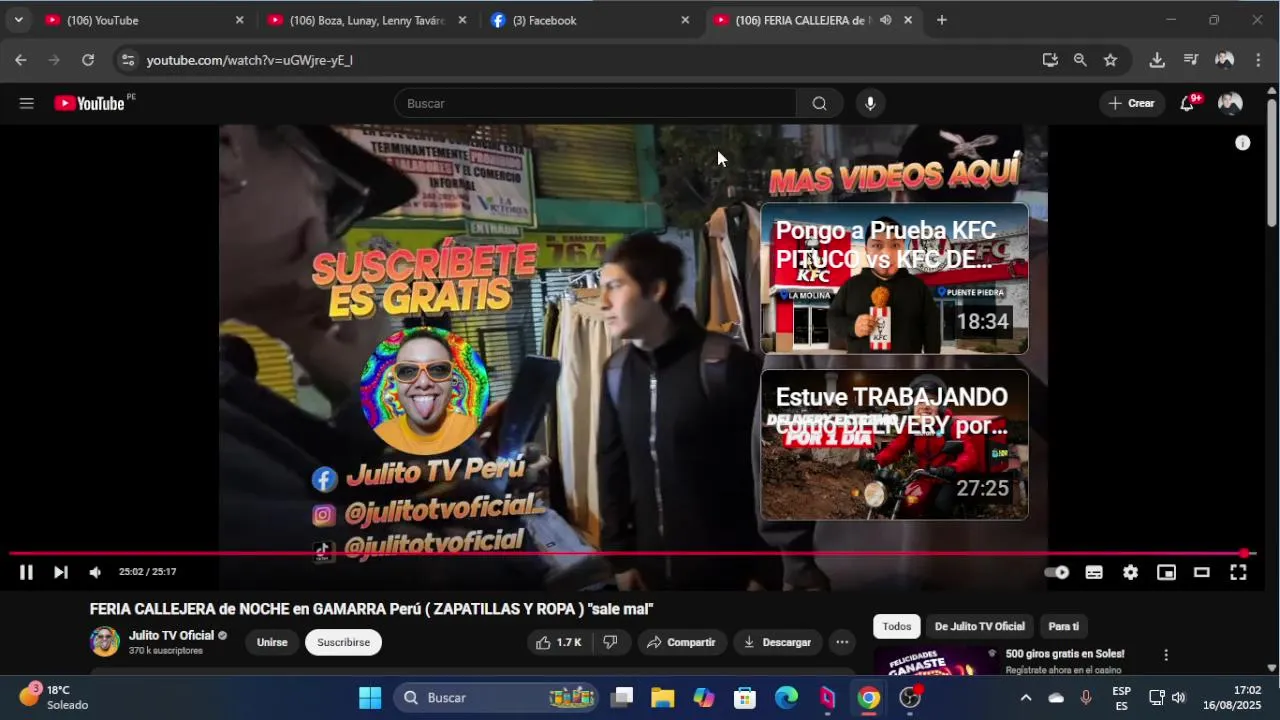Dislike the video
The height and width of the screenshot is (720, 1280).
(x=610, y=642)
